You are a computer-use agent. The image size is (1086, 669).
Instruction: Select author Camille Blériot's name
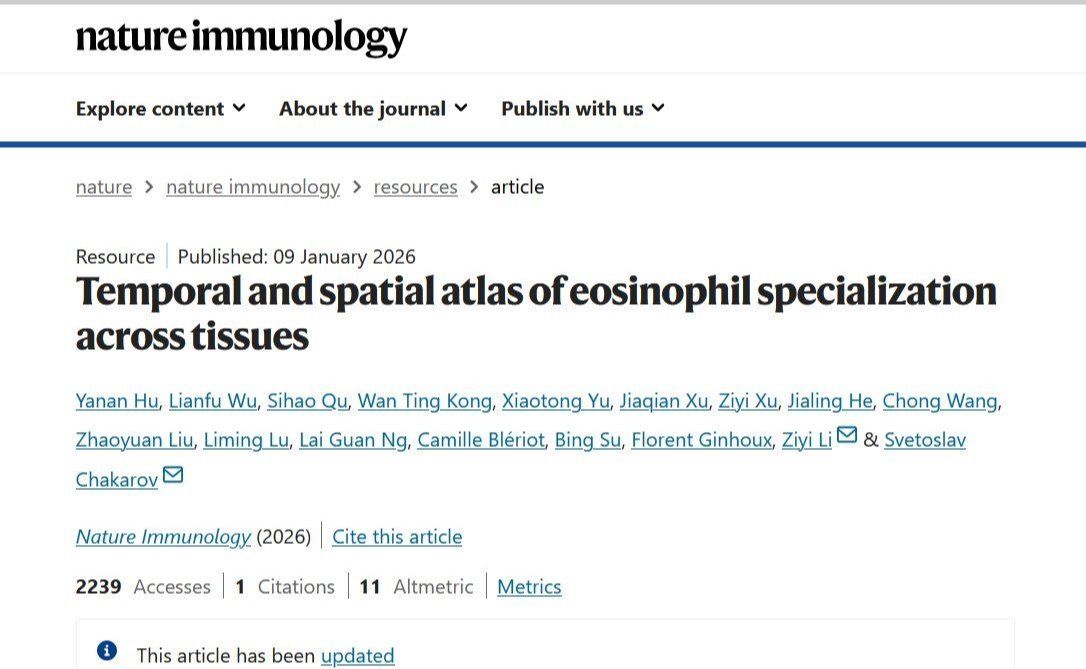pos(480,440)
